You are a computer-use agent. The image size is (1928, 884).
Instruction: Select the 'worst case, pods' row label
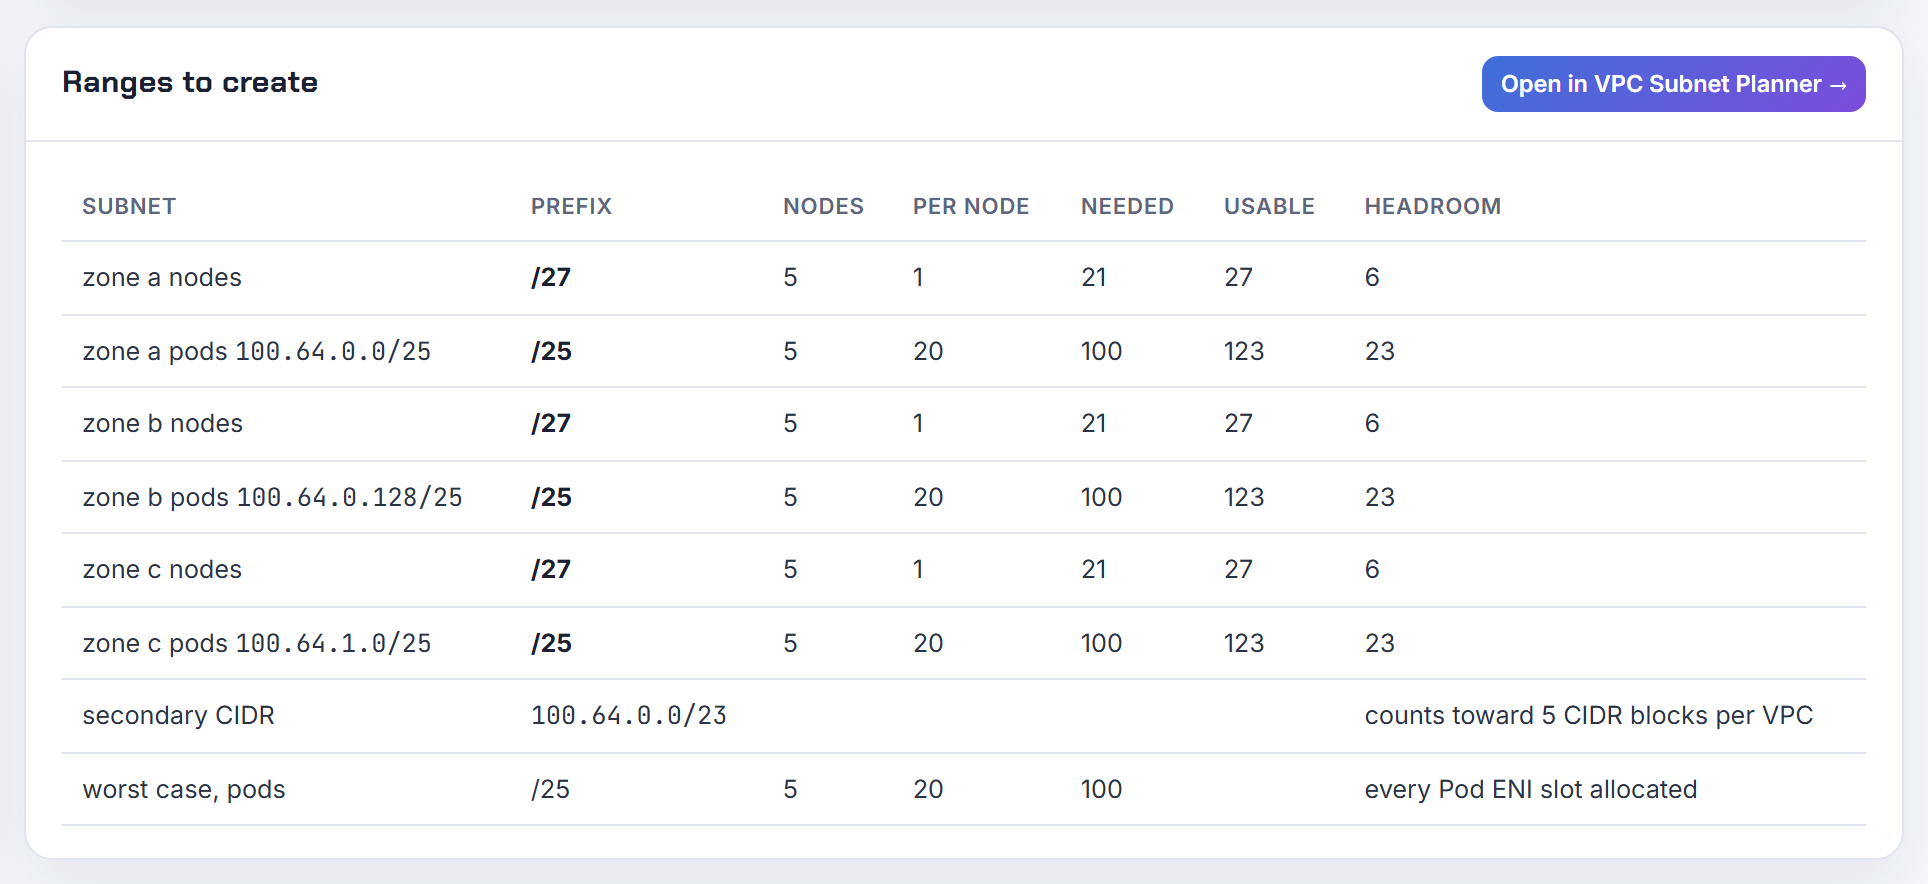coord(184,789)
